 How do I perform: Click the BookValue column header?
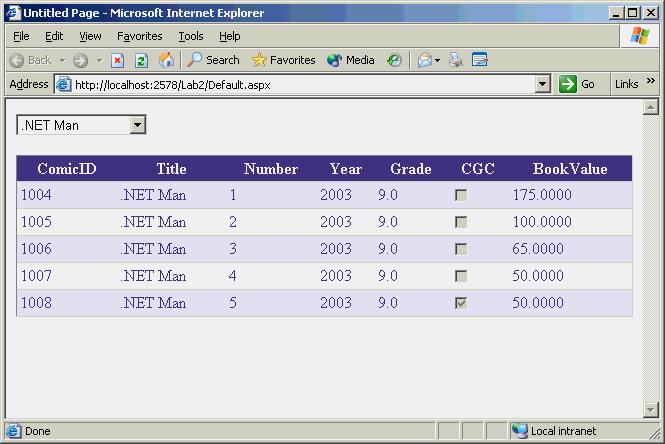570,169
